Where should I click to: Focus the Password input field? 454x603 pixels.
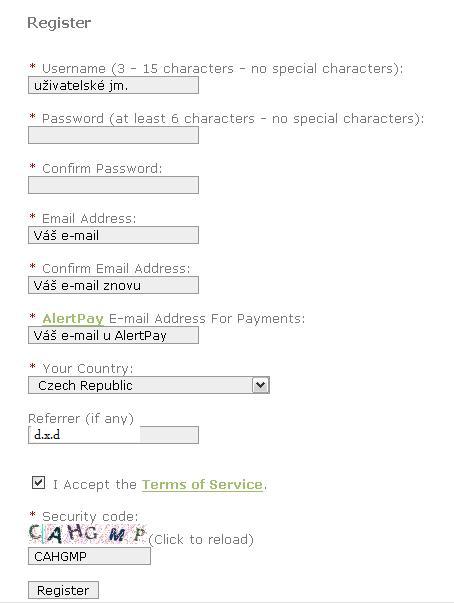tap(113, 135)
